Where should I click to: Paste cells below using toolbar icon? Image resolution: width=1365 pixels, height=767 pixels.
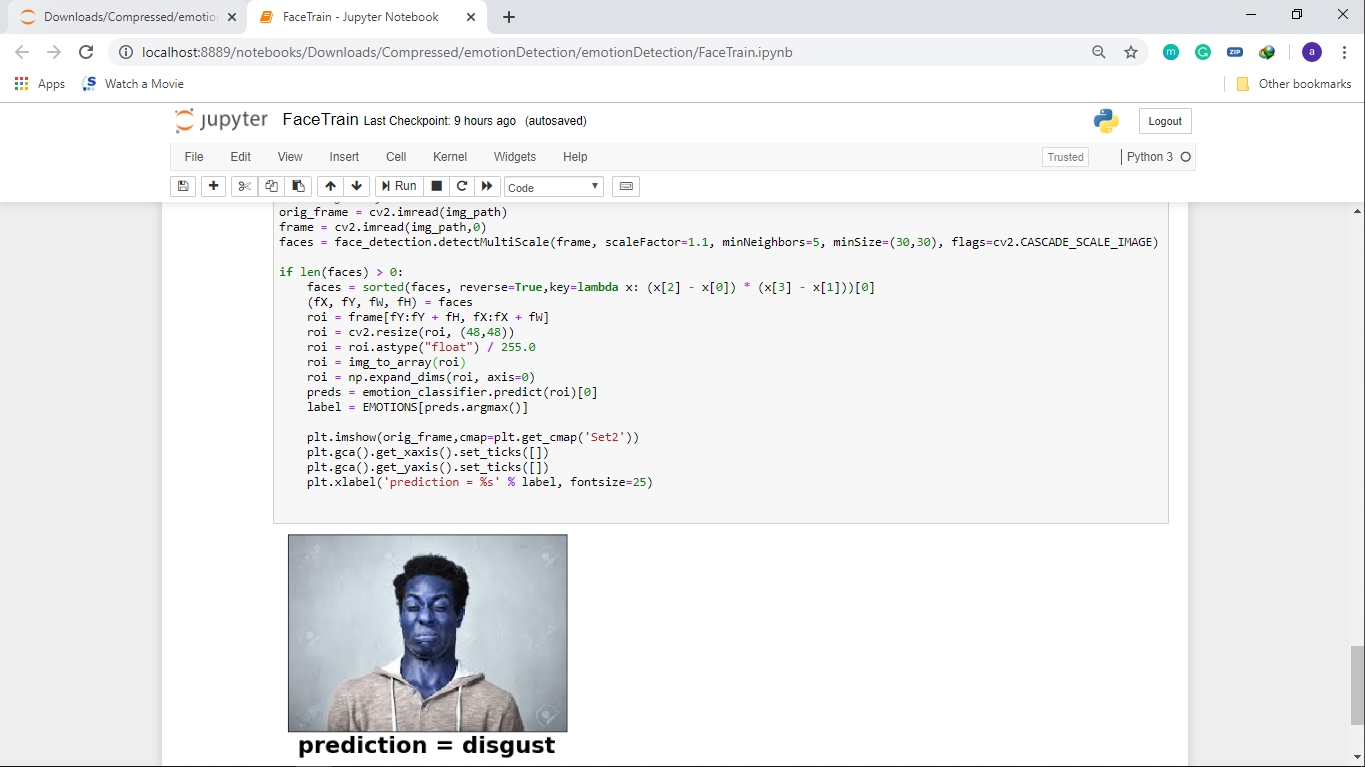pyautogui.click(x=298, y=186)
